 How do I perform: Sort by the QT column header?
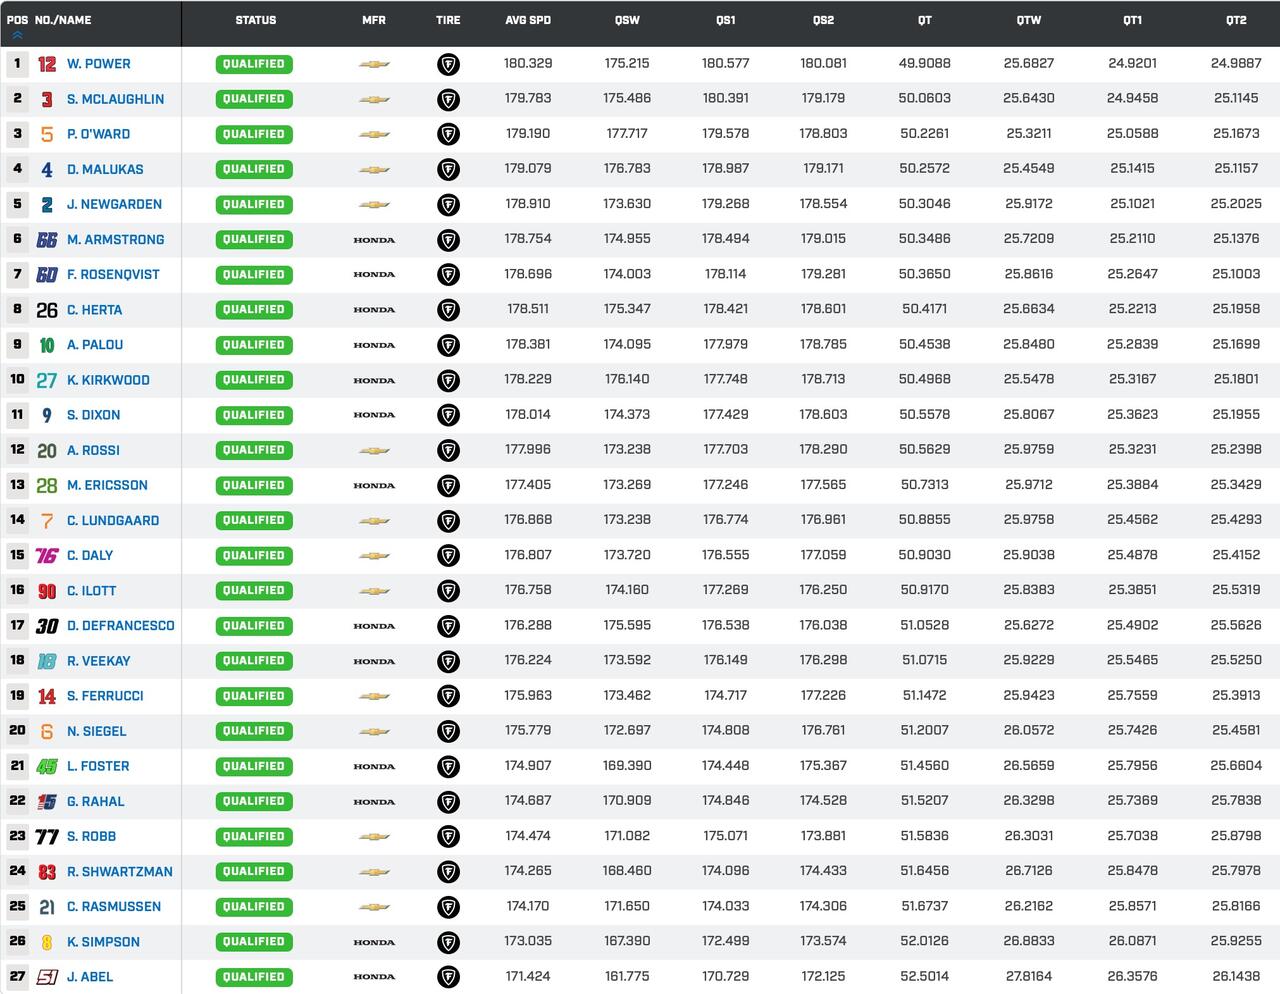click(x=924, y=20)
